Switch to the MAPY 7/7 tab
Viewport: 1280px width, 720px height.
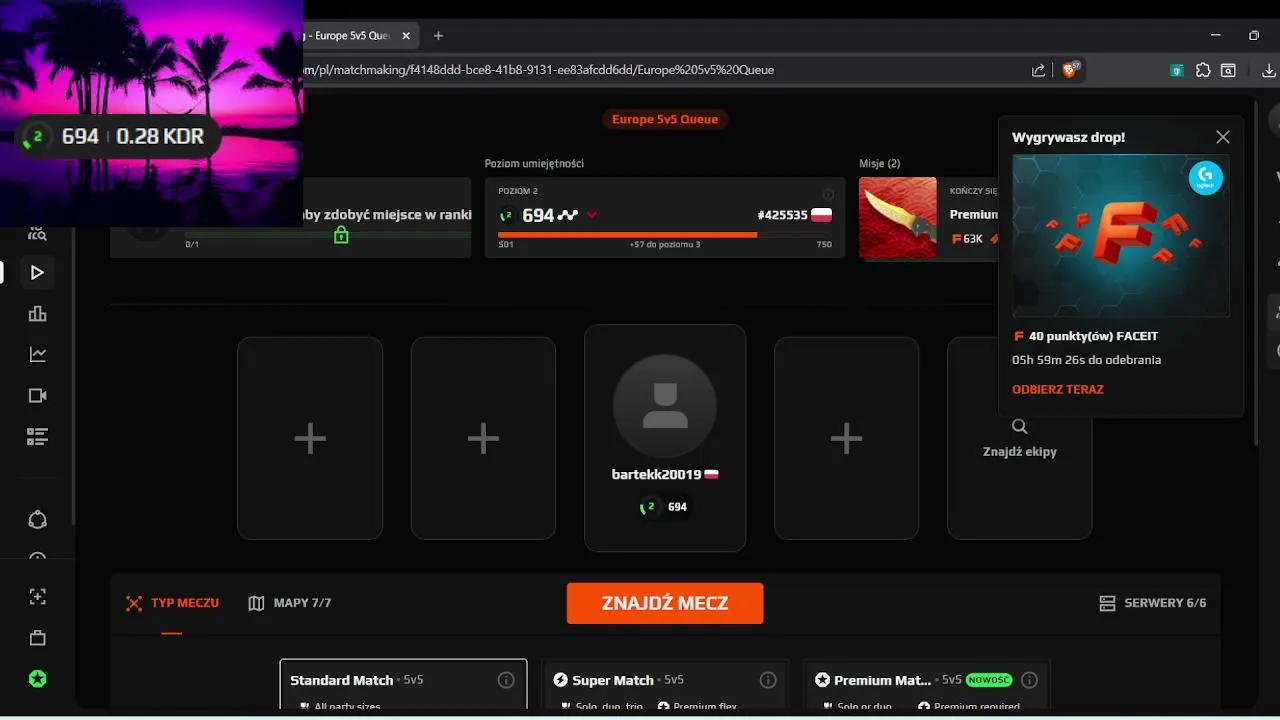click(x=289, y=603)
